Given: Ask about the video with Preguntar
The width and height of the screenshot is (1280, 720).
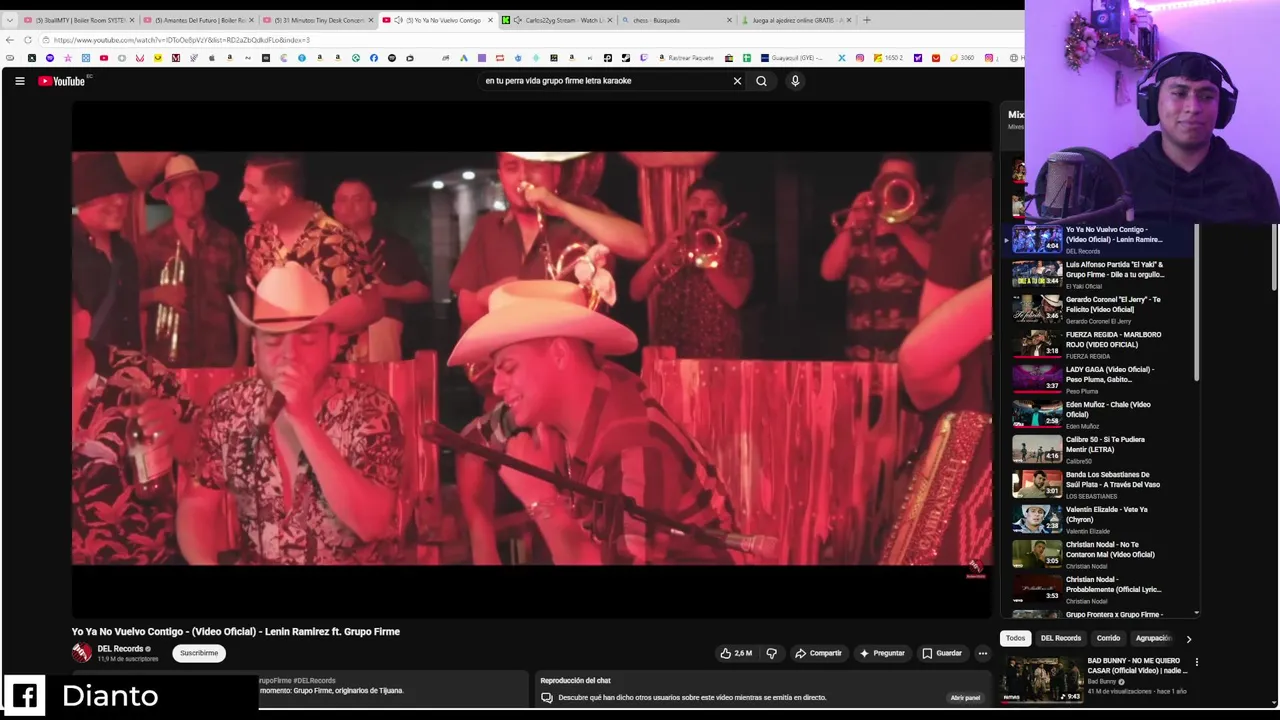Looking at the screenshot, I should (x=882, y=653).
